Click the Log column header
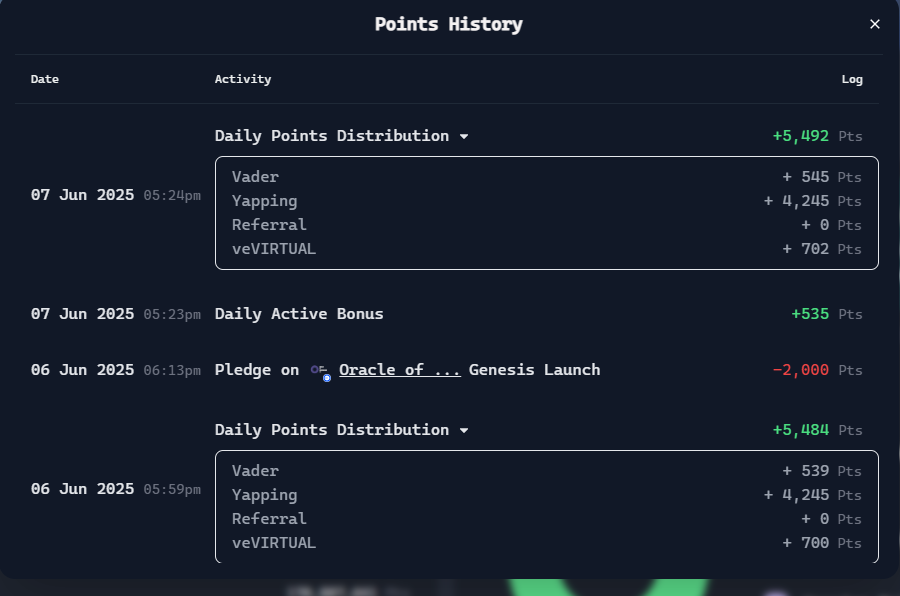 [852, 80]
